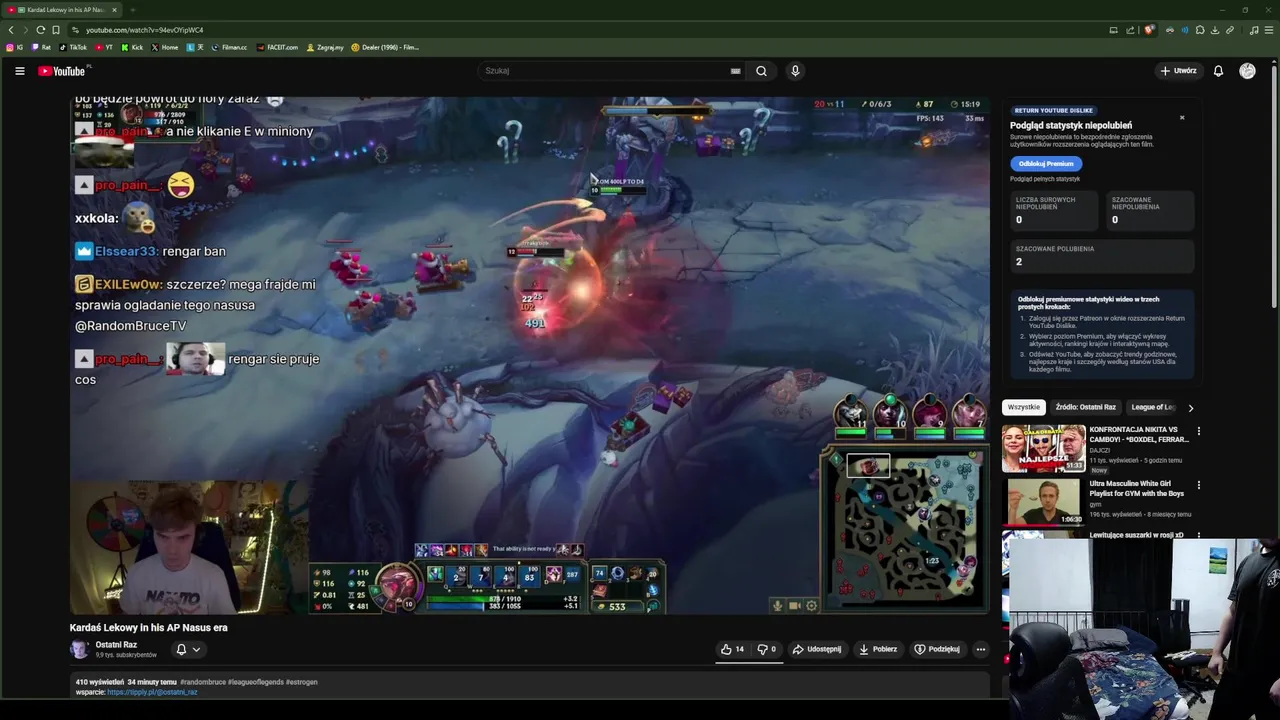This screenshot has height=720, width=1280.
Task: Click the site info icon by URL
Action: tap(75, 30)
